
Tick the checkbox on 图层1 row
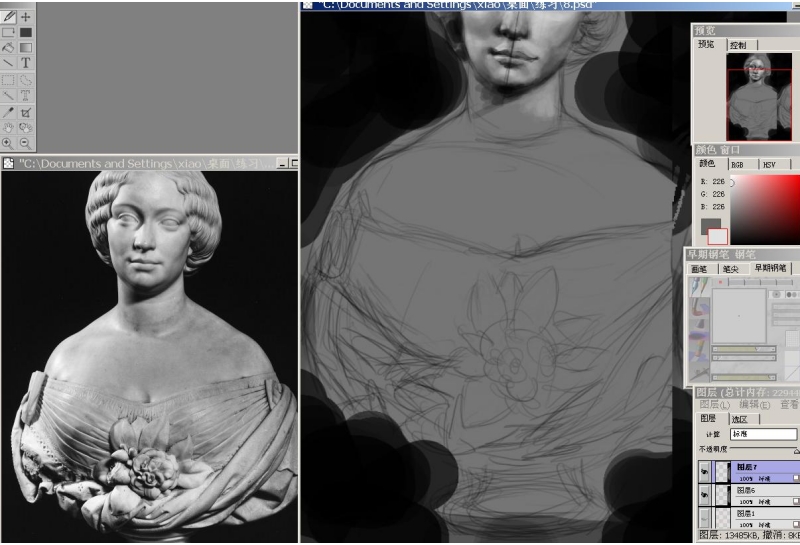click(796, 524)
